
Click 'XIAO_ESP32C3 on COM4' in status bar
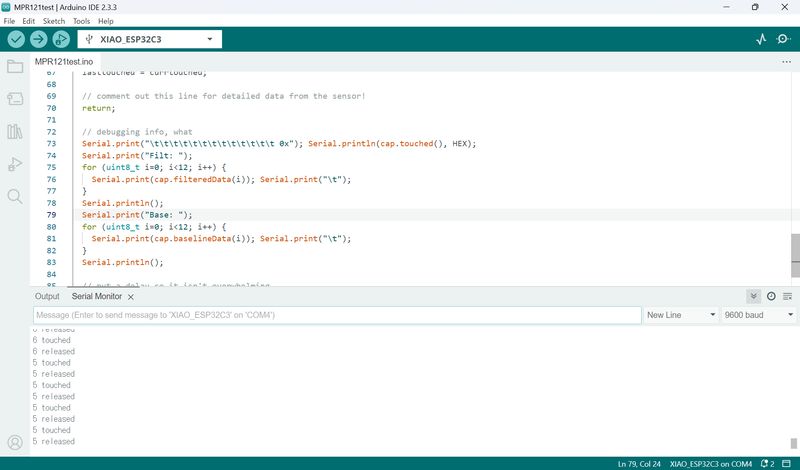[x=711, y=464]
